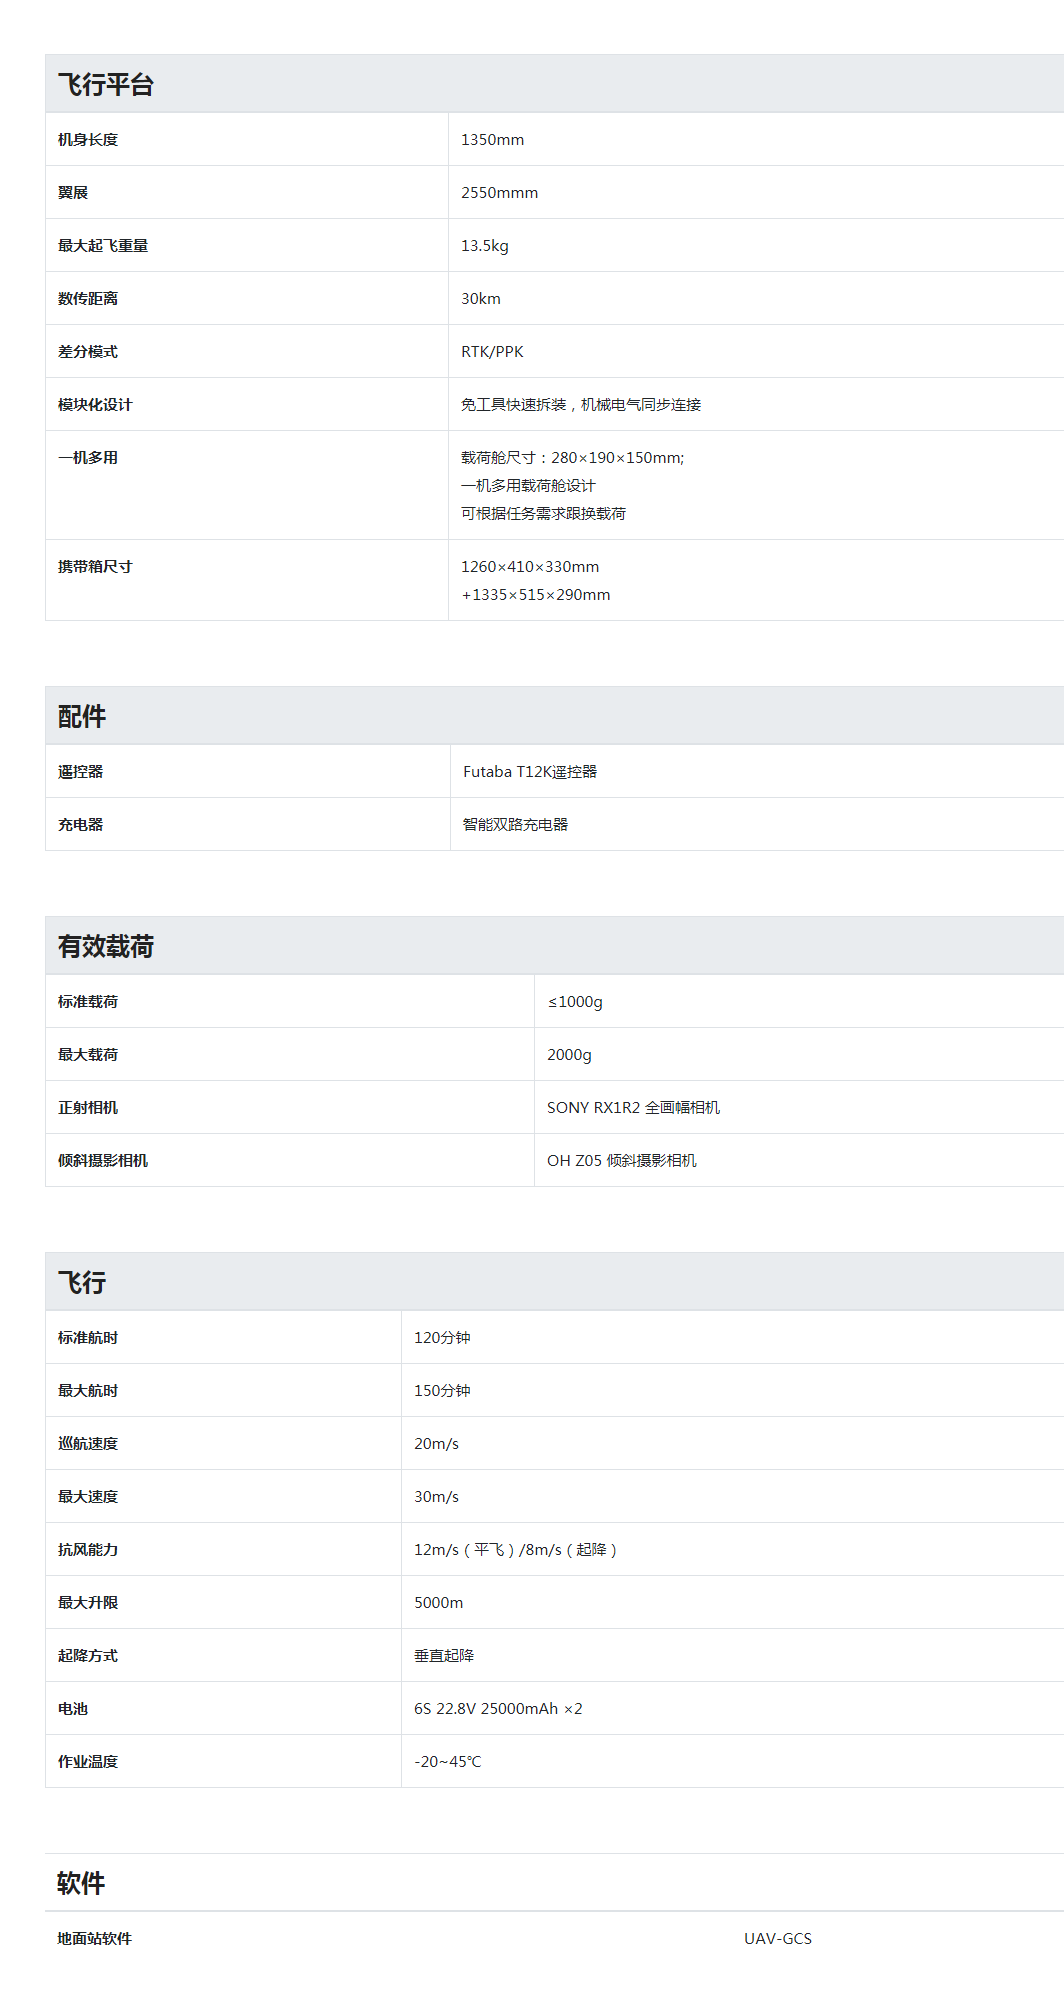Click the 150分钟 max endurance value
1064x2003 pixels.
click(x=442, y=1391)
